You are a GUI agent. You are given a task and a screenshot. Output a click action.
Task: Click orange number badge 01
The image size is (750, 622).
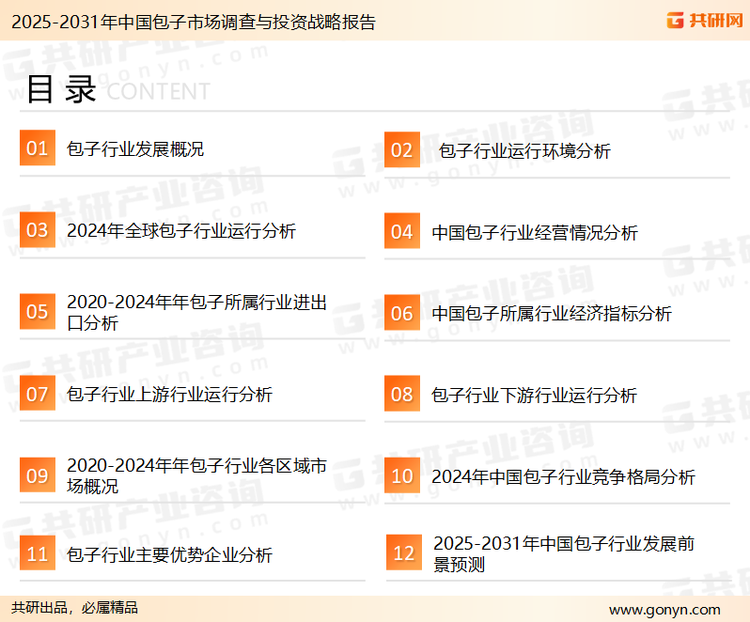[x=37, y=148]
